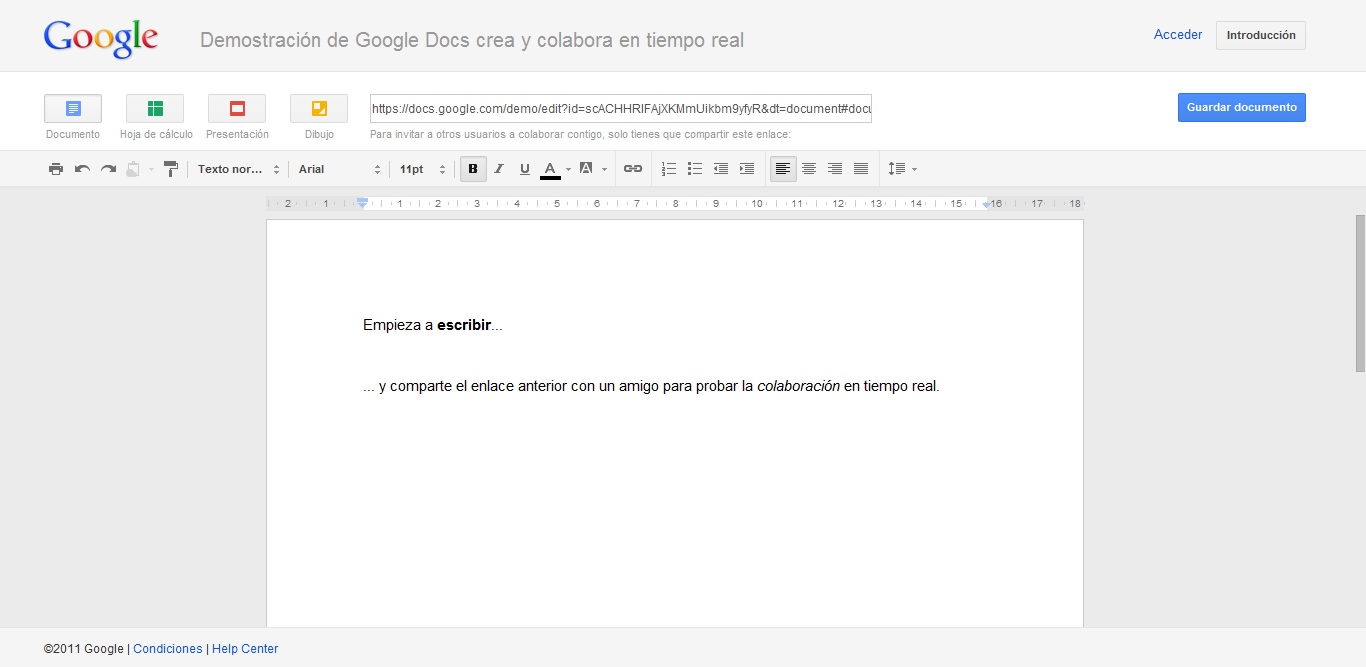
Task: Toggle italic formatting
Action: coord(499,169)
